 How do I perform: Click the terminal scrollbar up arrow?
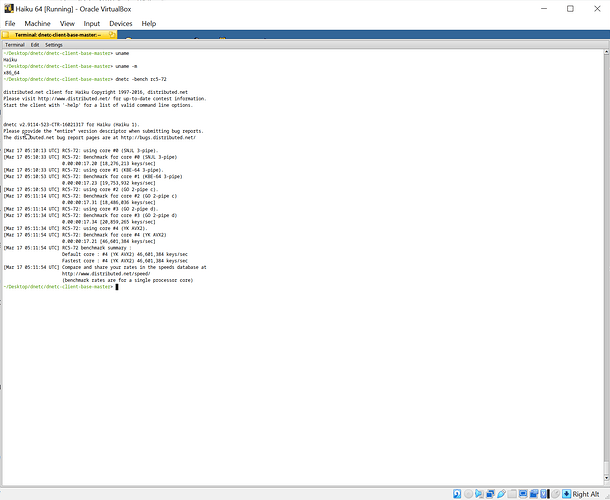[606, 52]
